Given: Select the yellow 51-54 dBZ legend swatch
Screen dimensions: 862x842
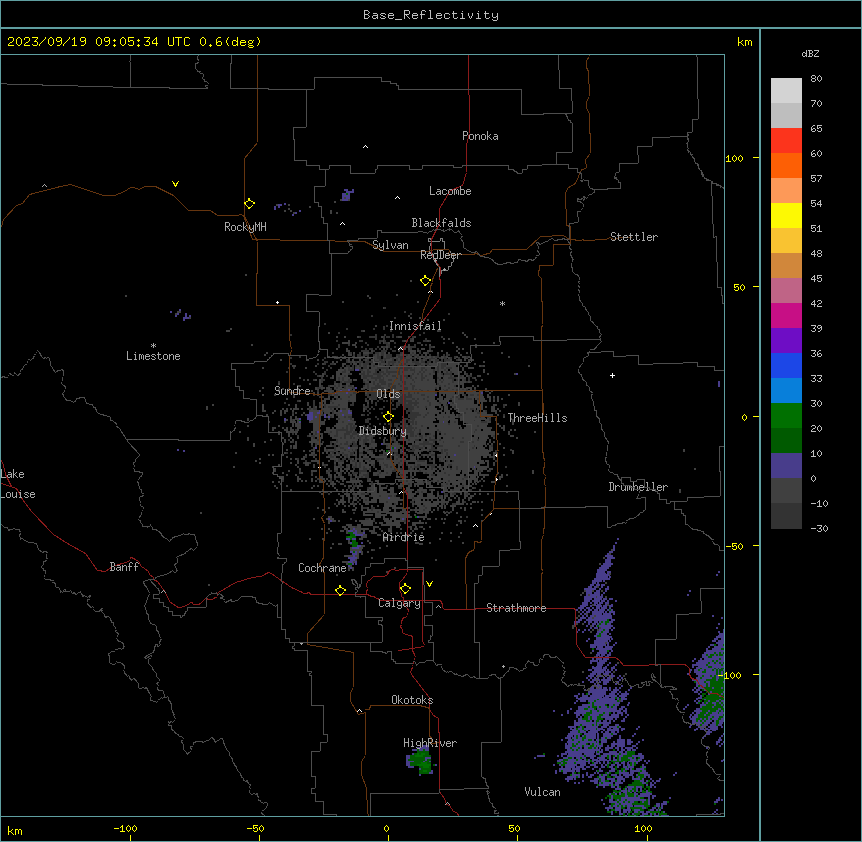Looking at the screenshot, I should 786,215.
